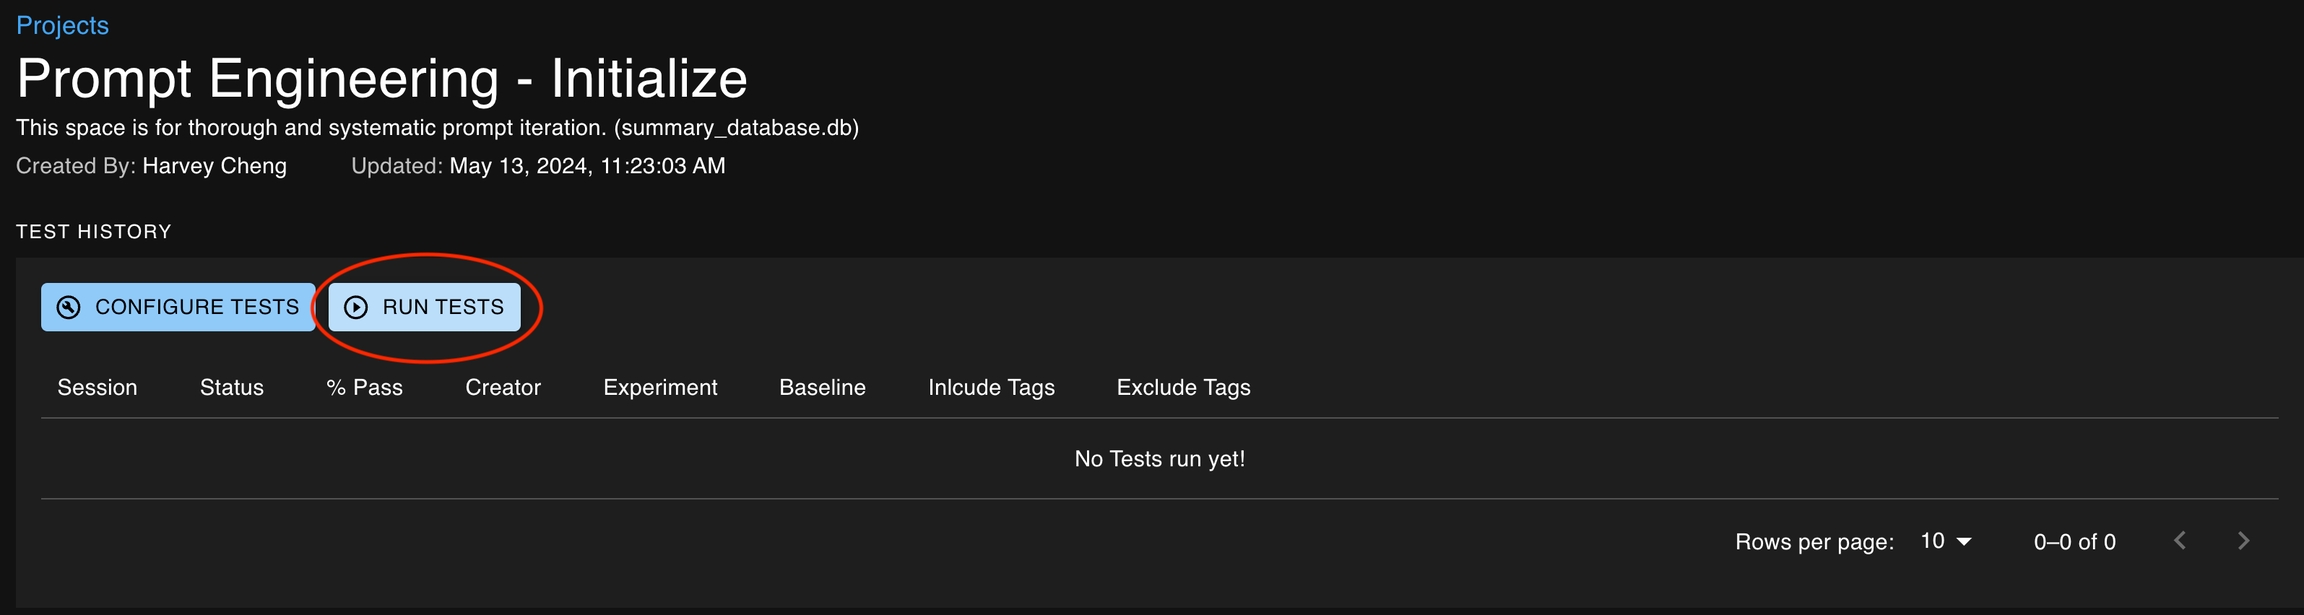Click the Creator column header
This screenshot has width=2304, height=615.
pos(502,387)
